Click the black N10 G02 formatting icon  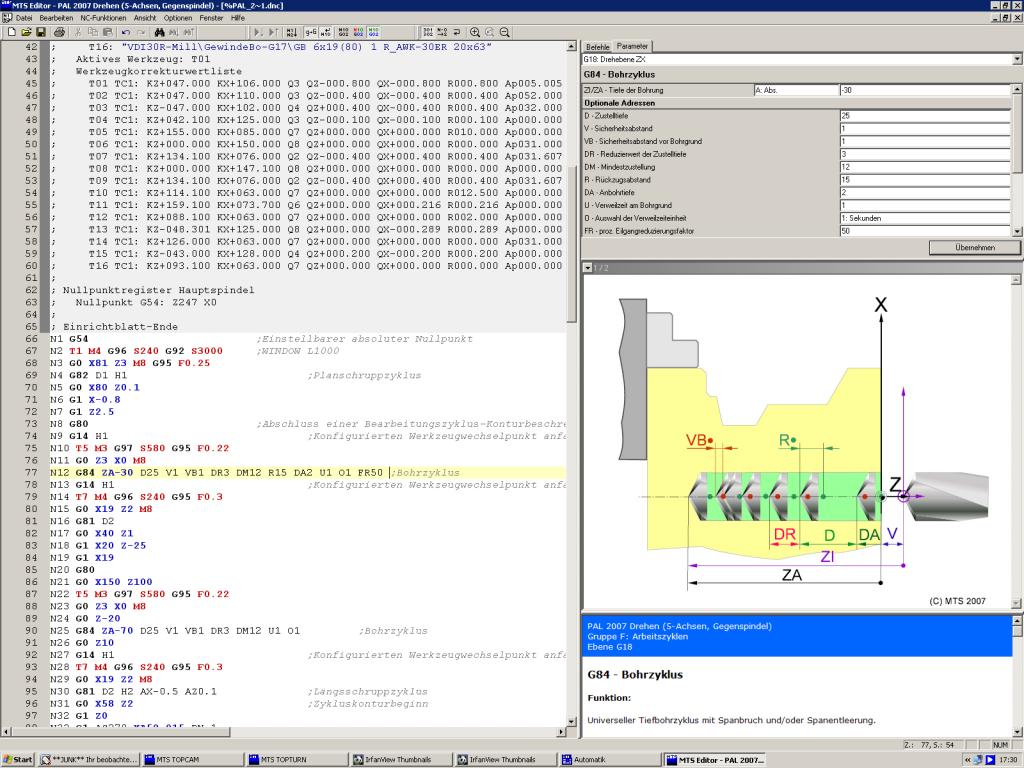pyautogui.click(x=344, y=32)
